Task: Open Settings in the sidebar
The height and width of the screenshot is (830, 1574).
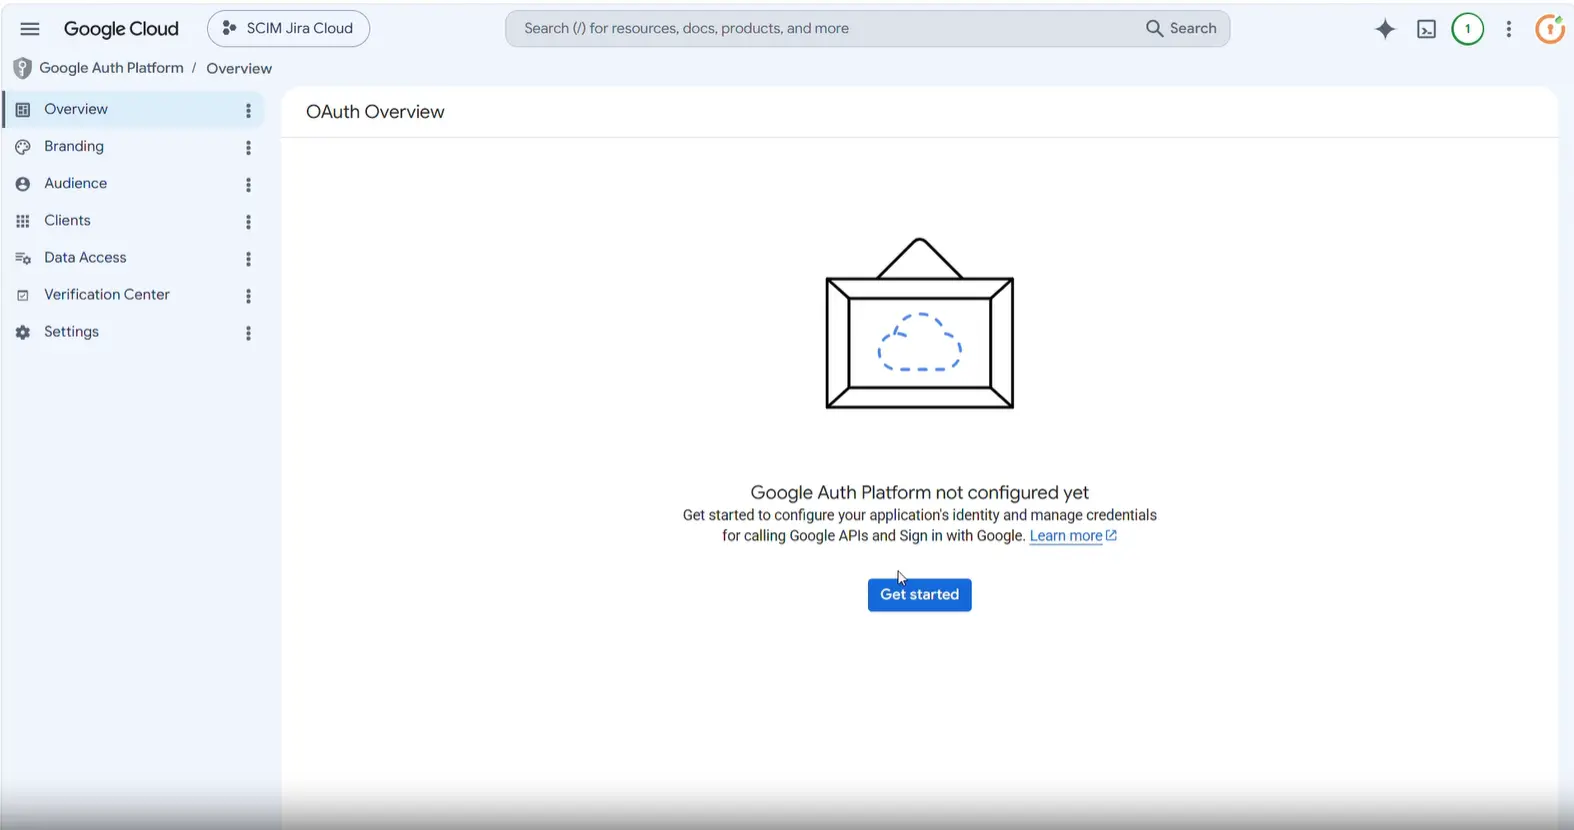Action: coord(133,331)
